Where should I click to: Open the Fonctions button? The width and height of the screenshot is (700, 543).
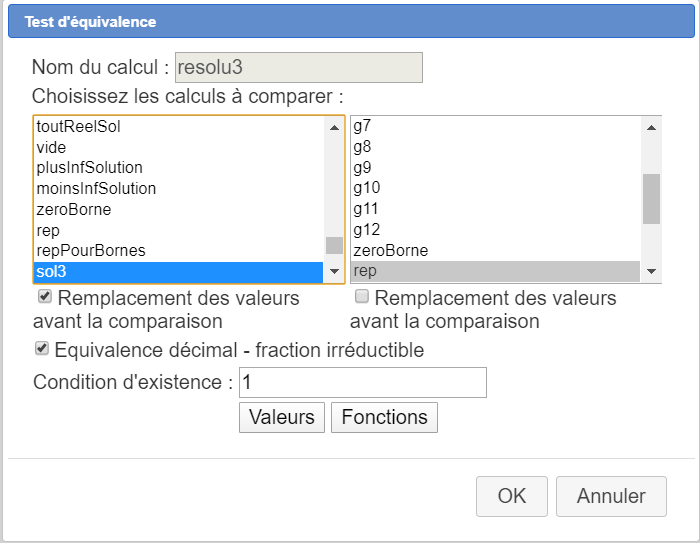(384, 417)
